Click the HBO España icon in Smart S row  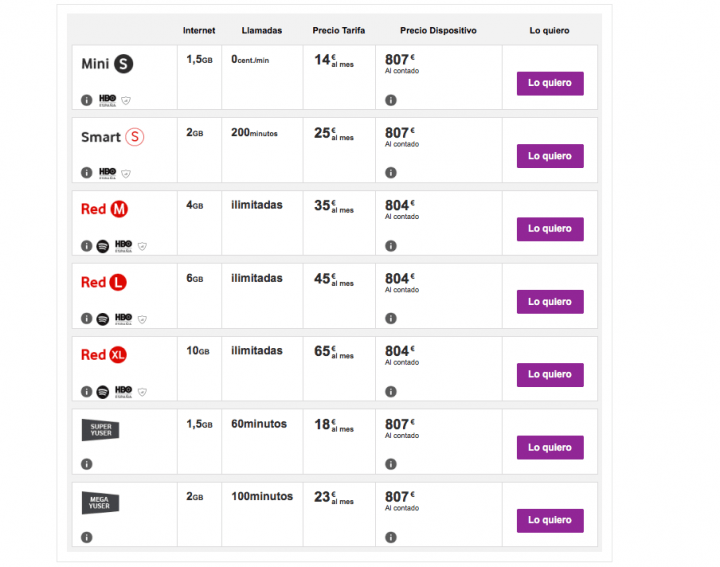[108, 173]
